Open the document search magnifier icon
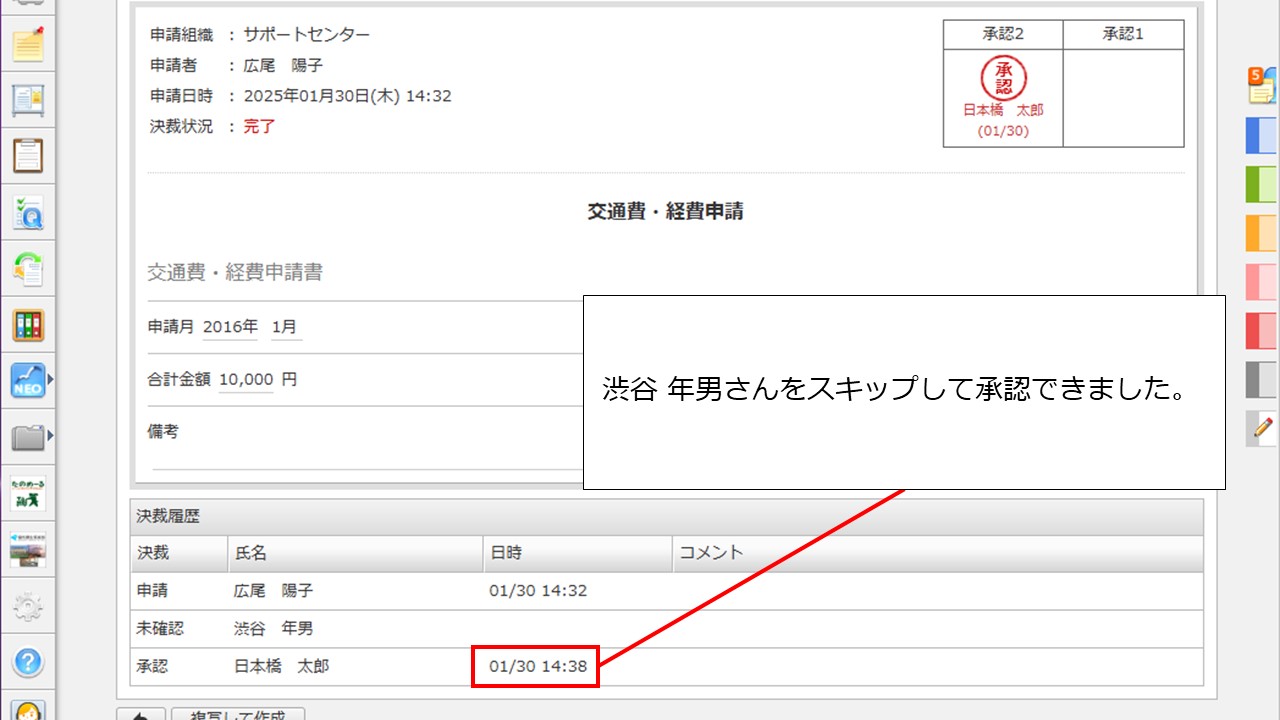The image size is (1280, 720). (x=28, y=212)
